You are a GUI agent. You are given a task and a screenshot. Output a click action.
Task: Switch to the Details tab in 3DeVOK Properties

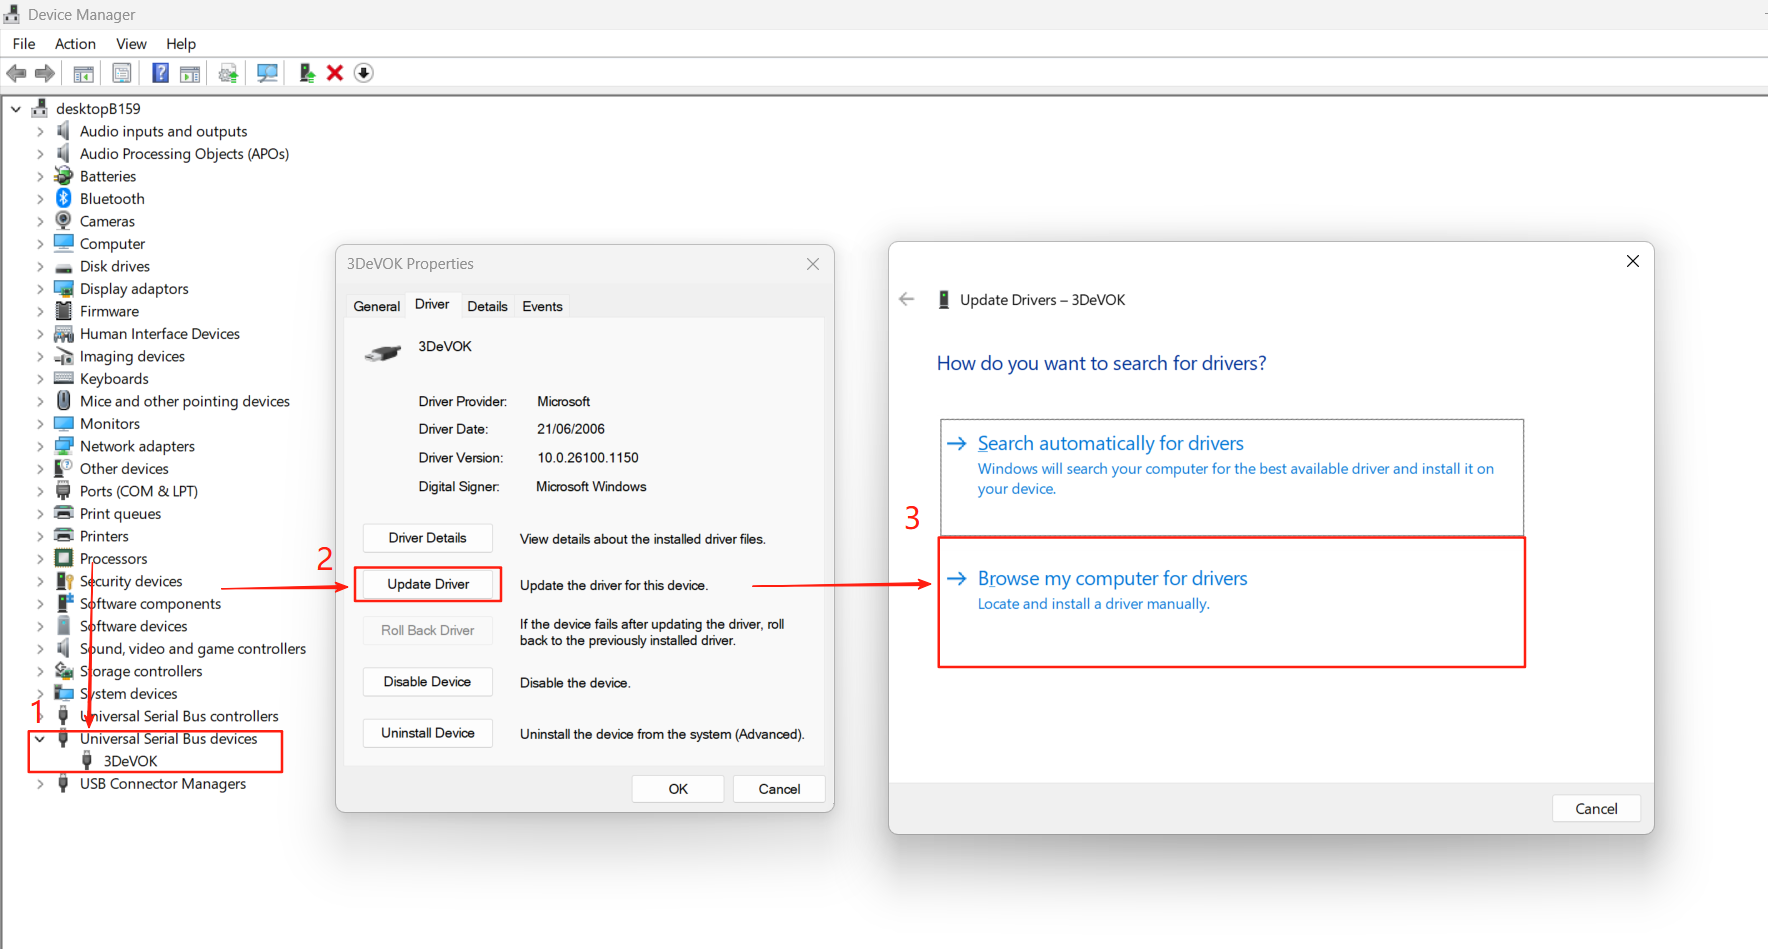[x=487, y=306]
